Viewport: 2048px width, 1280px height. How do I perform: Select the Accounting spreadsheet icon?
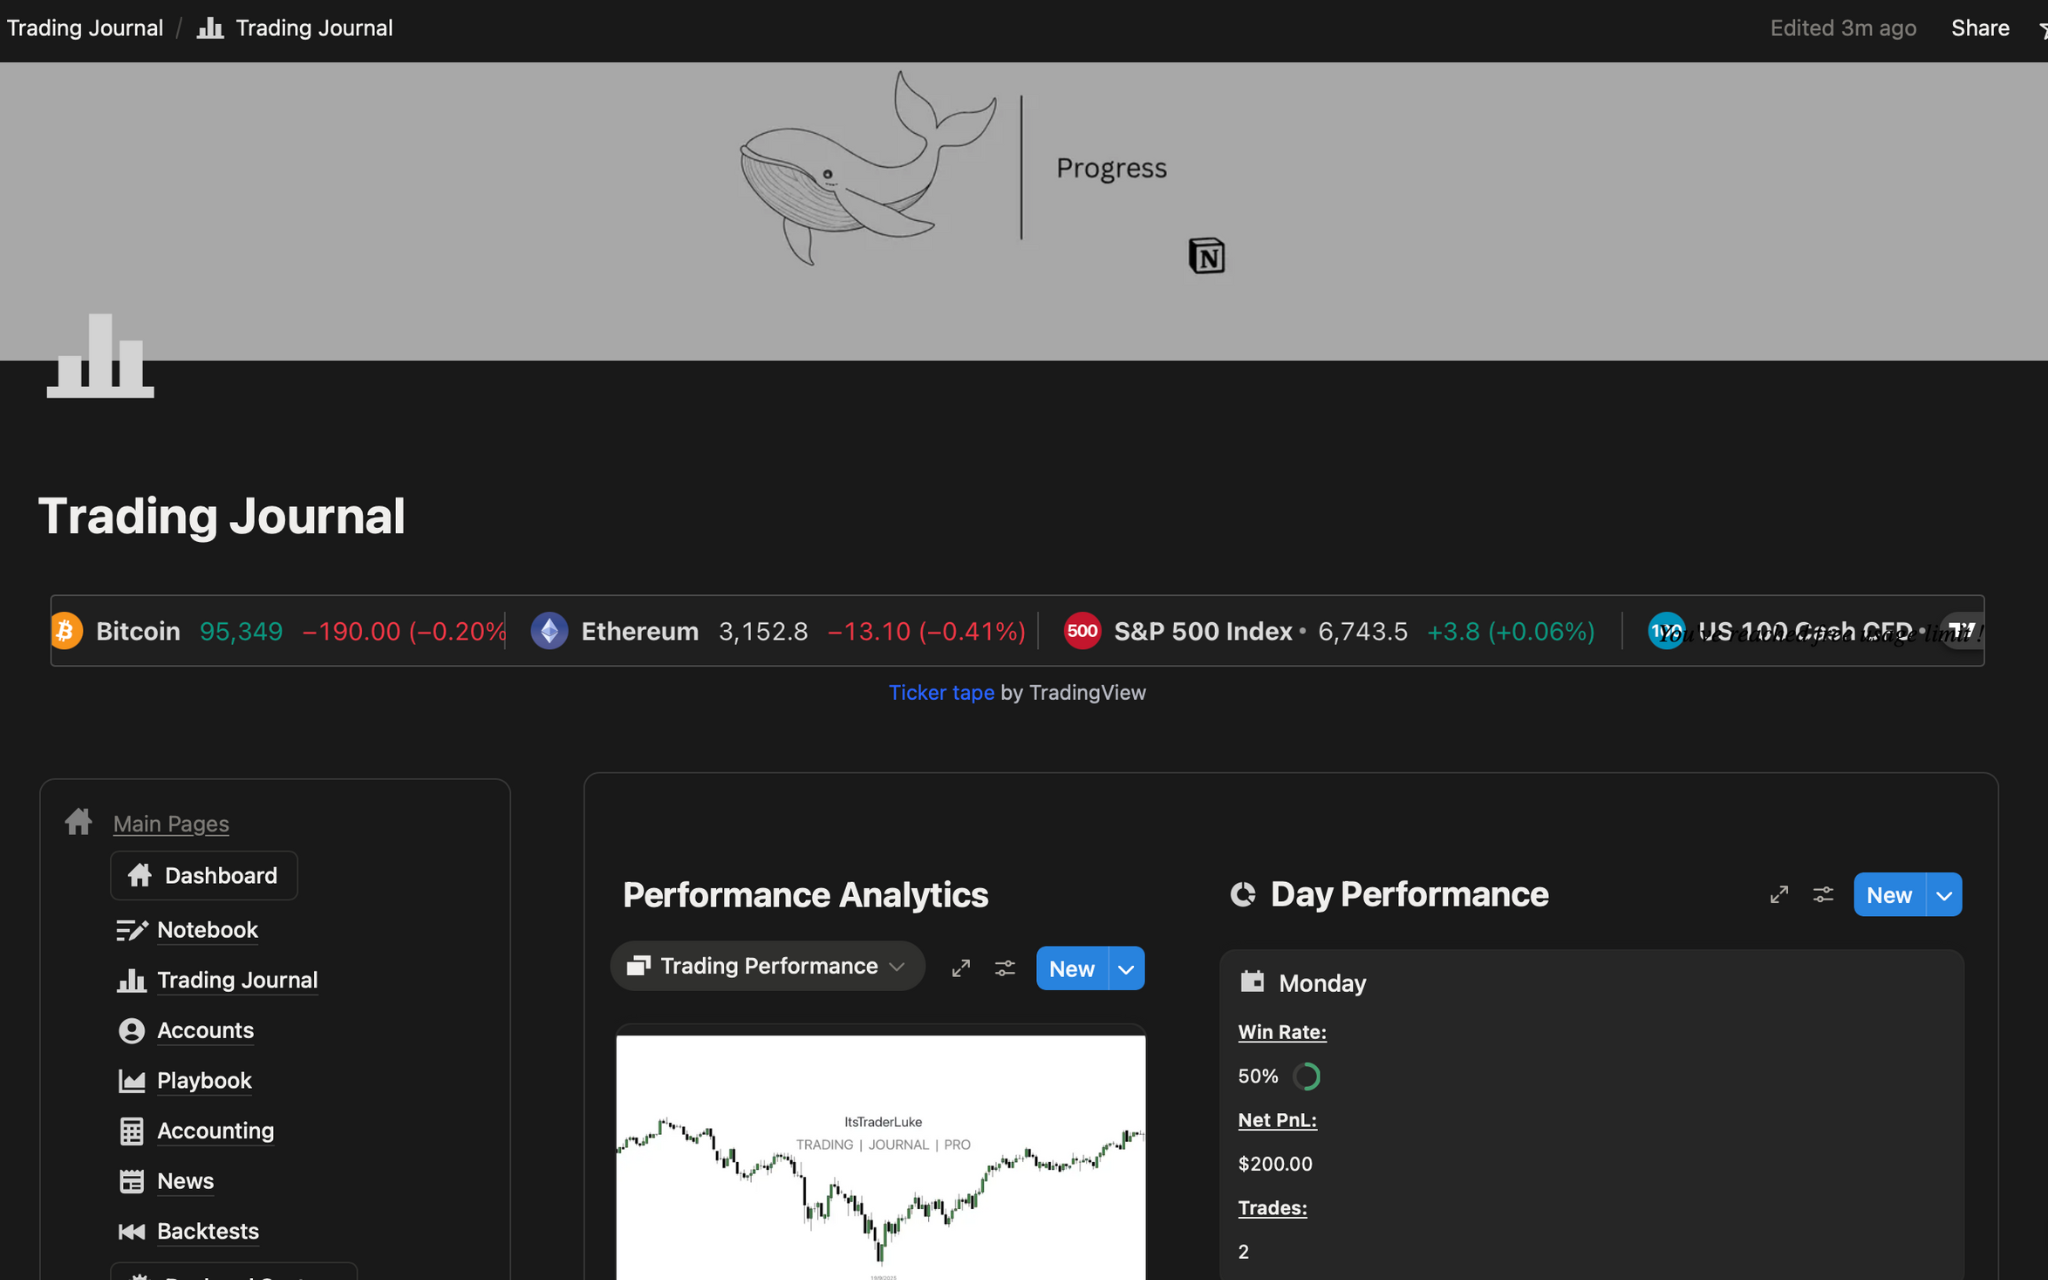pyautogui.click(x=132, y=1131)
